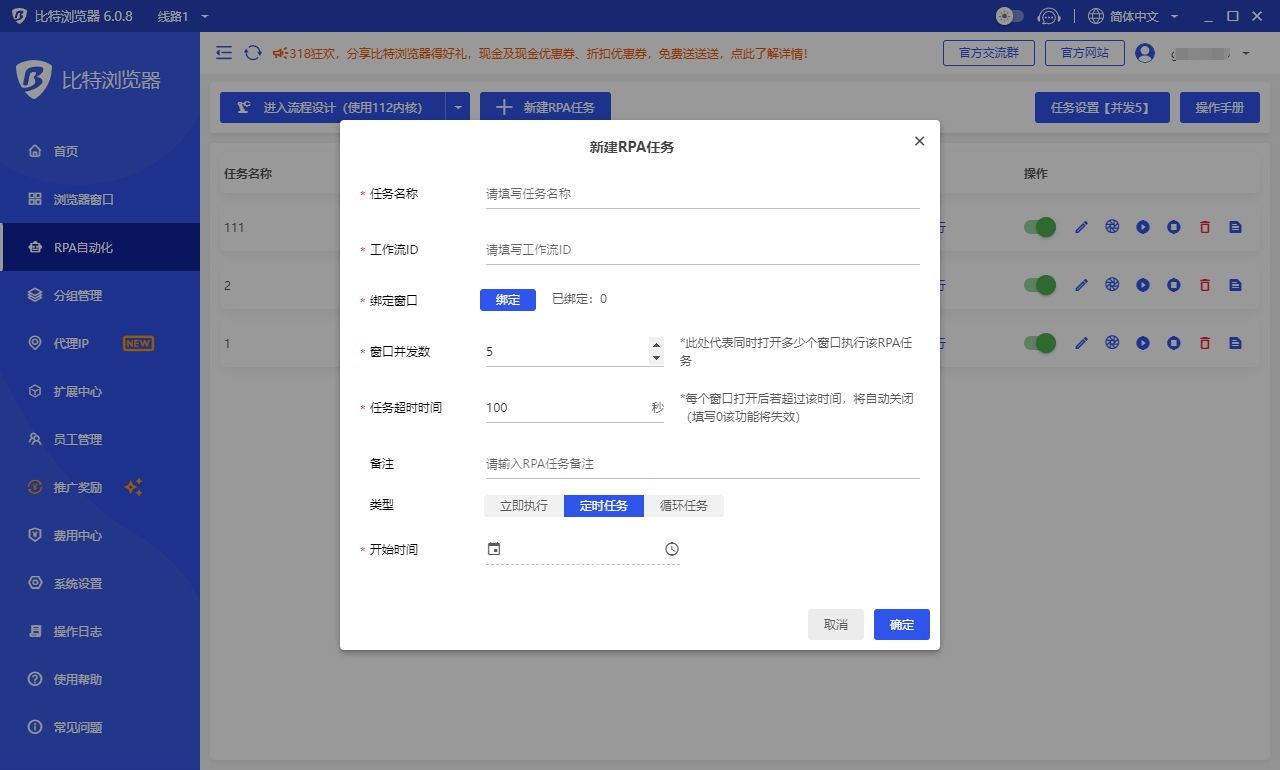Click the clock icon next to start time
Screen dimensions: 1280x770
(x=671, y=548)
